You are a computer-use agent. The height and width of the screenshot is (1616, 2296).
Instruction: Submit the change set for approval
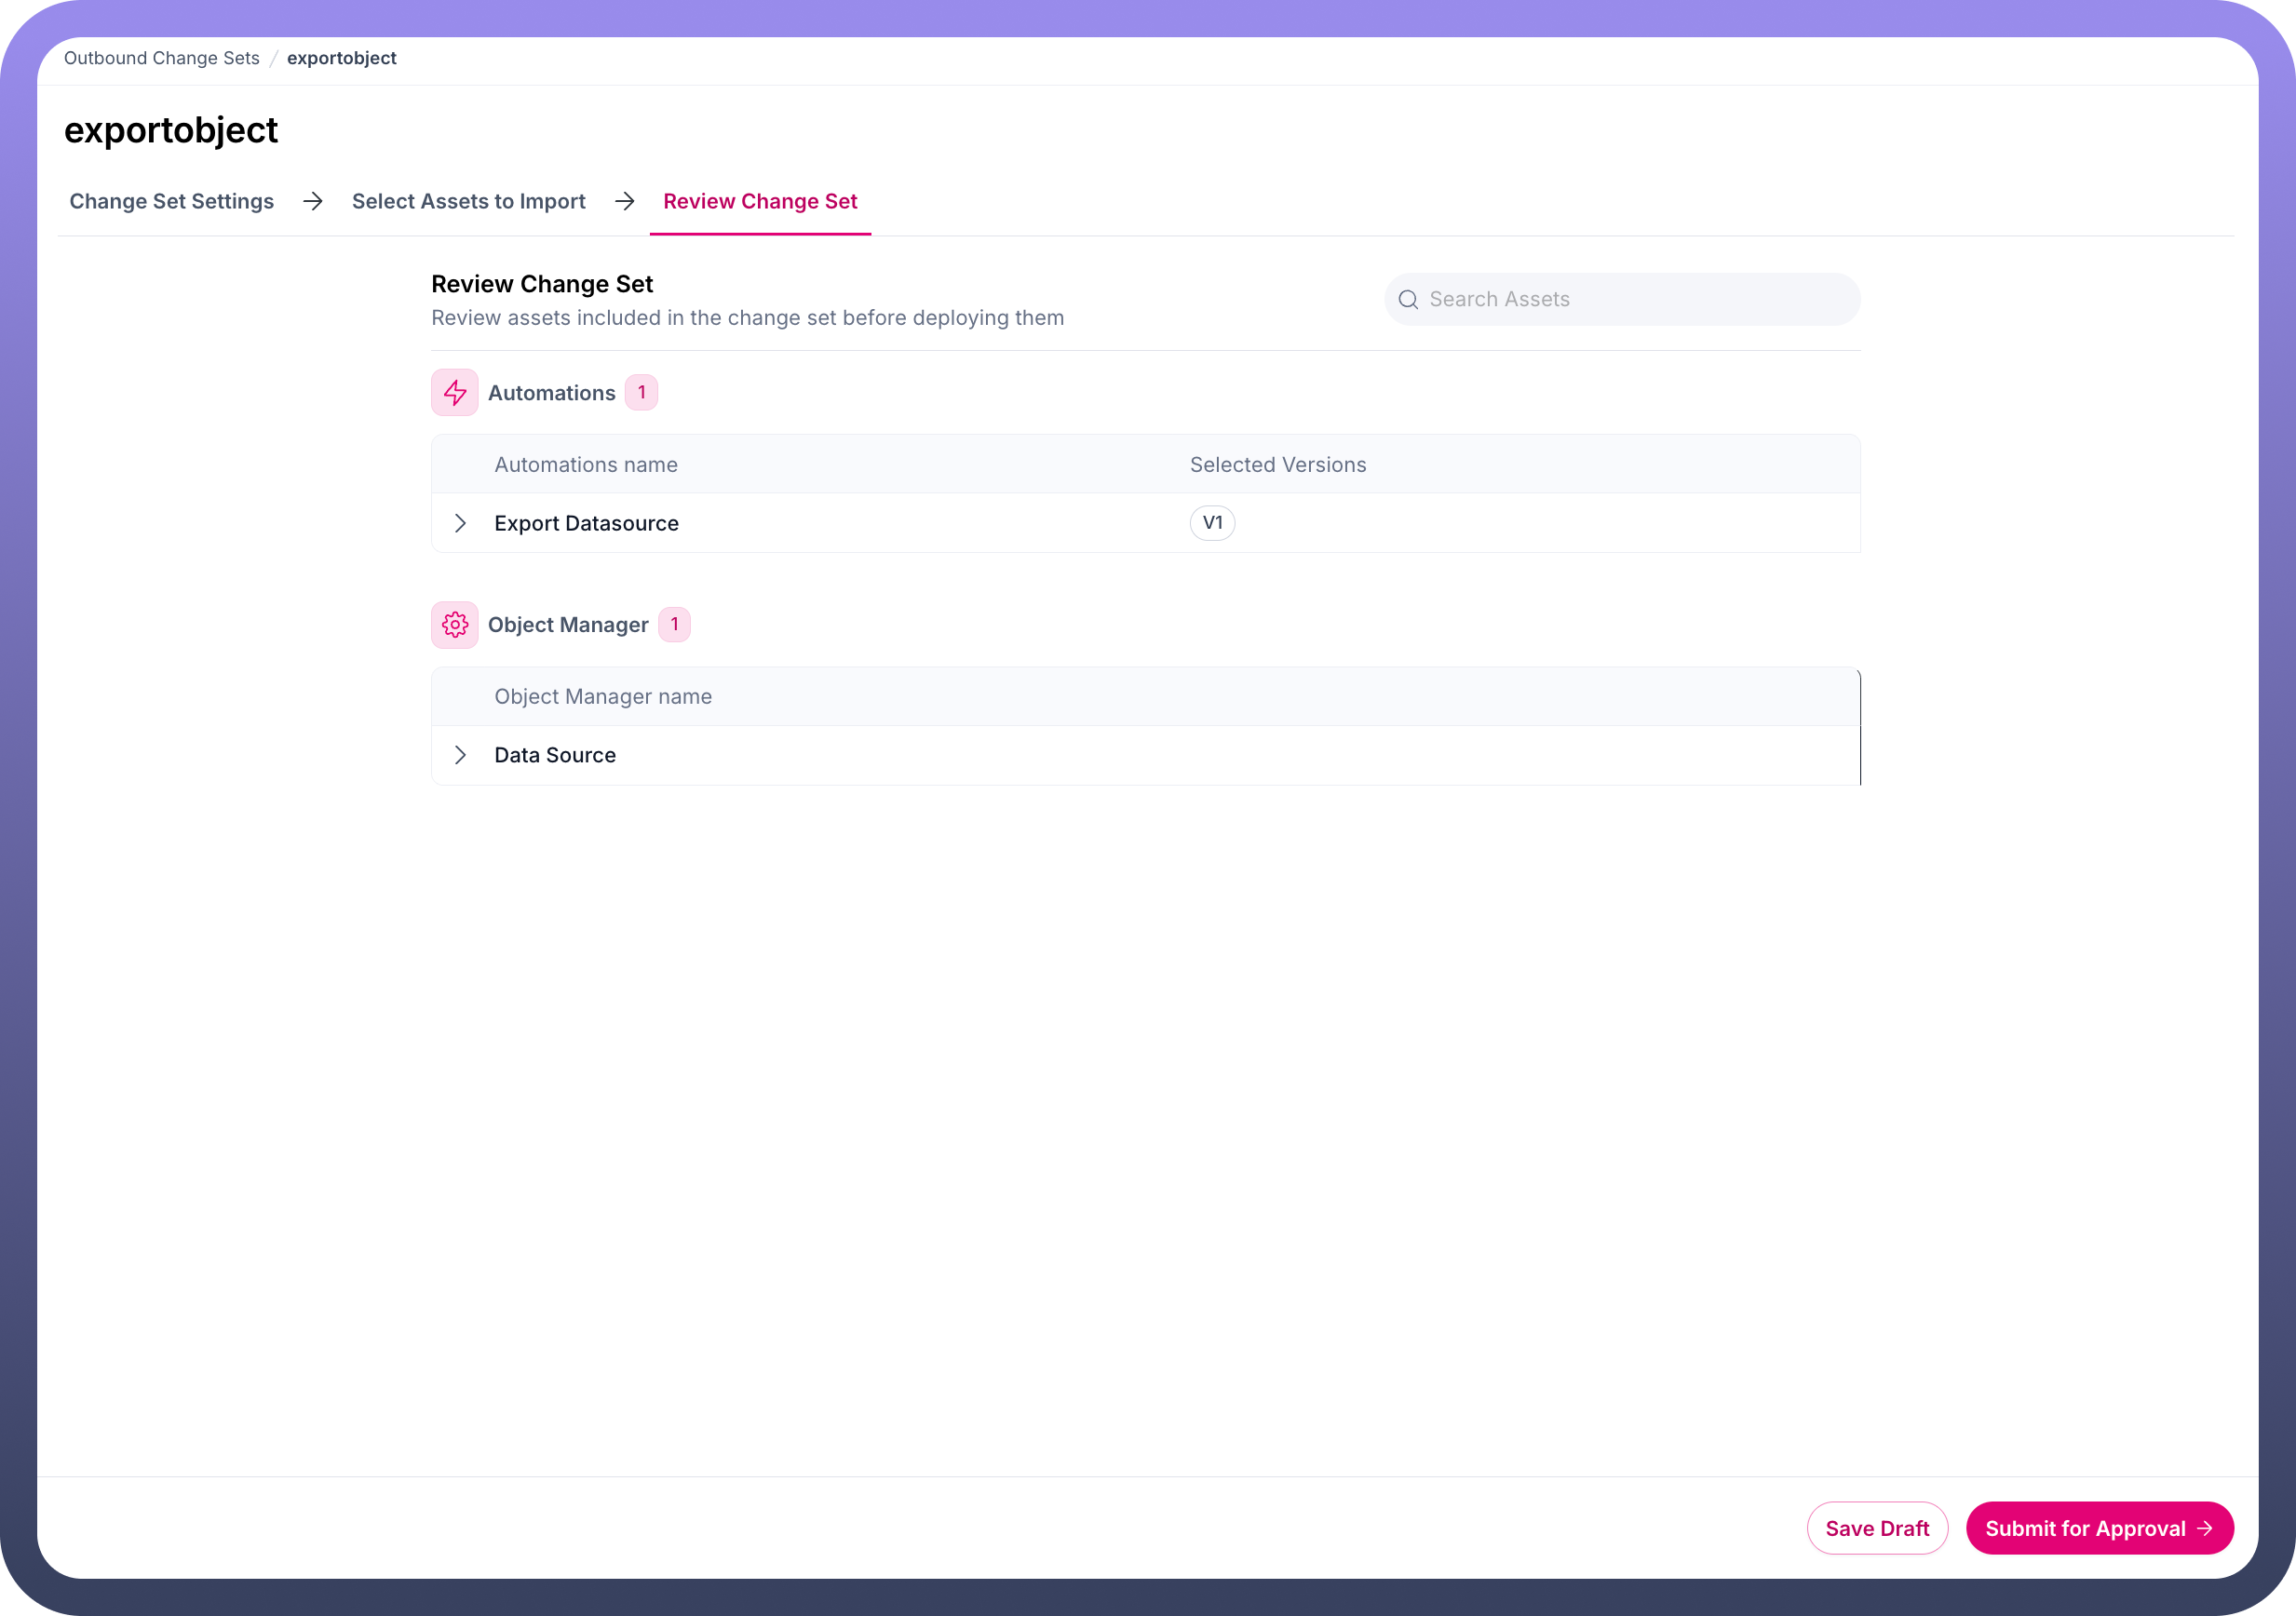2098,1528
